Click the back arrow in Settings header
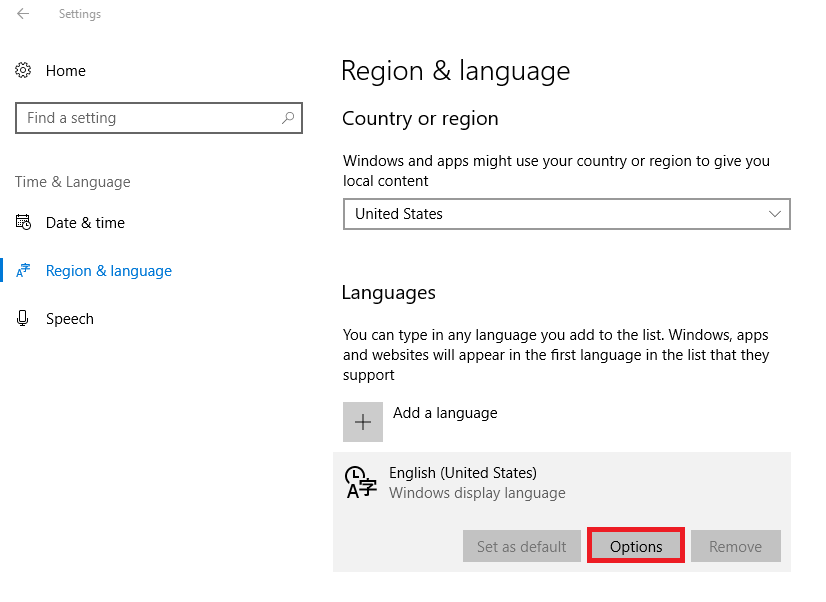Image resolution: width=826 pixels, height=602 pixels. [x=23, y=14]
